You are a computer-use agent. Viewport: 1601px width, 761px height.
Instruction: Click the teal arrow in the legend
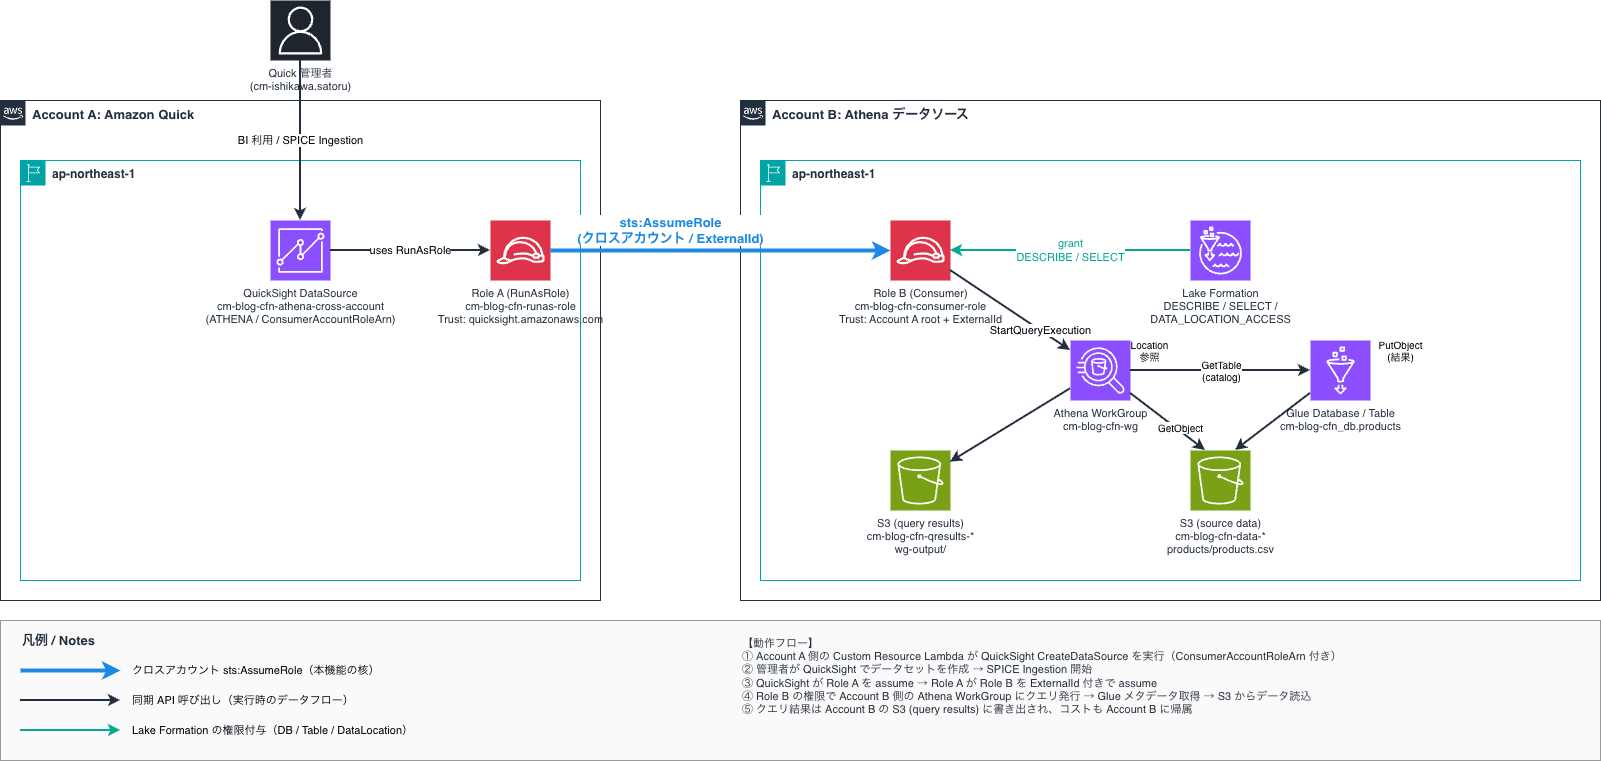[x=70, y=730]
